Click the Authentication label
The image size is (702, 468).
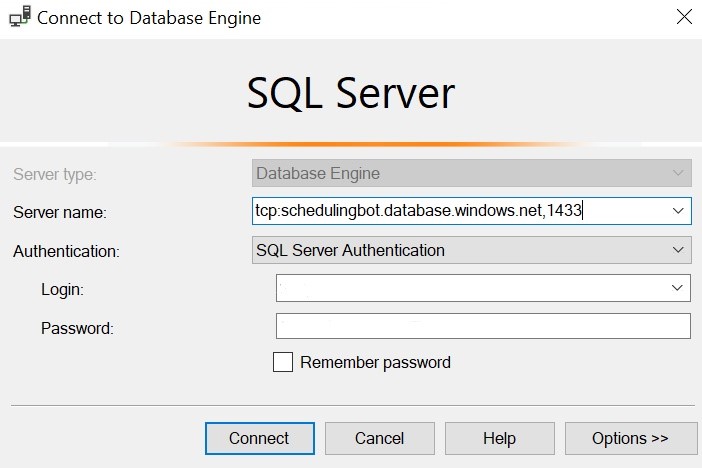tap(66, 251)
